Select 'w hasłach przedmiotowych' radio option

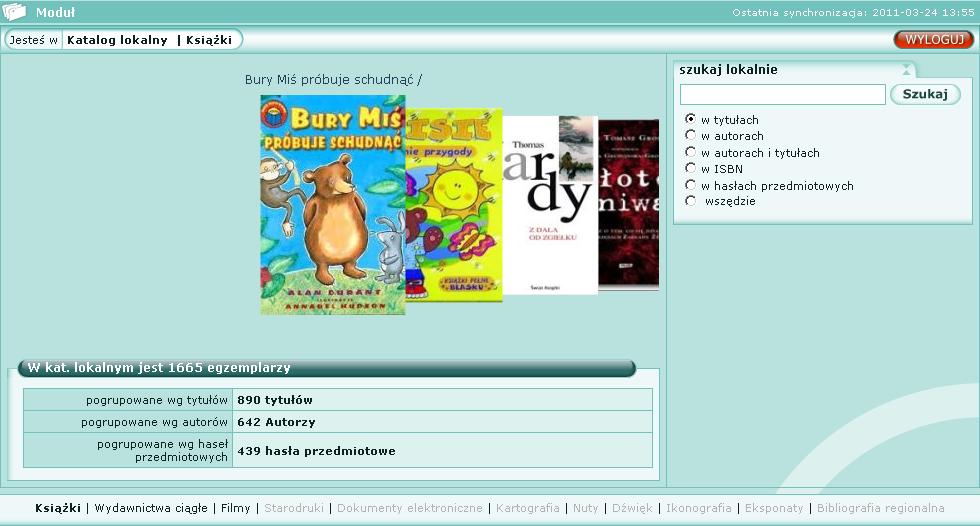click(x=691, y=185)
